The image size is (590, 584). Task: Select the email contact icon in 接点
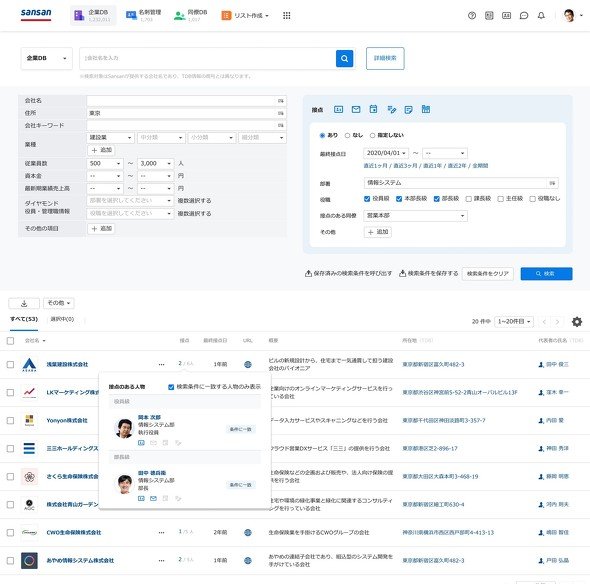point(356,110)
